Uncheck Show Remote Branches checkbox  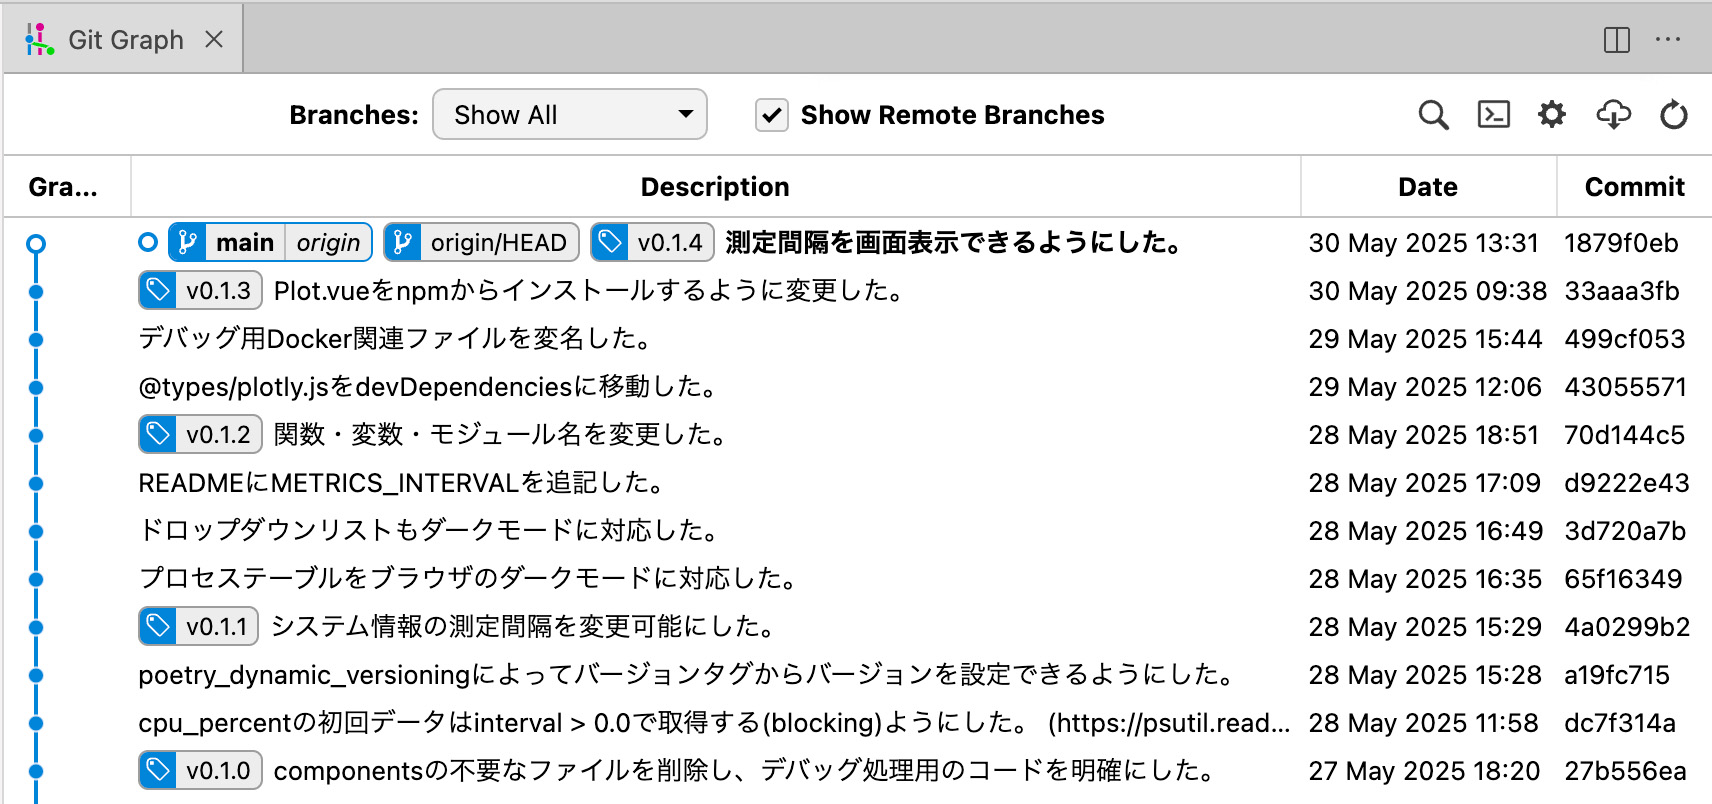click(771, 115)
